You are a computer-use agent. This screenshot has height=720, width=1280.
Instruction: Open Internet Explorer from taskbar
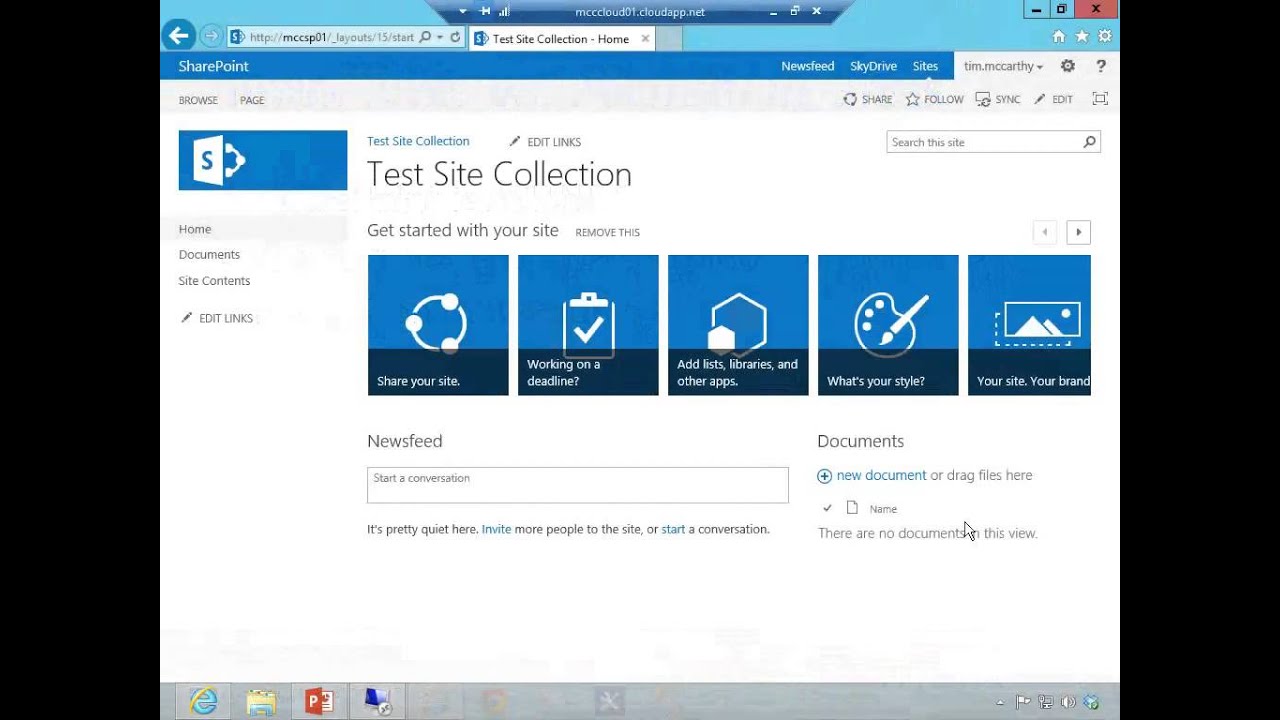click(203, 702)
